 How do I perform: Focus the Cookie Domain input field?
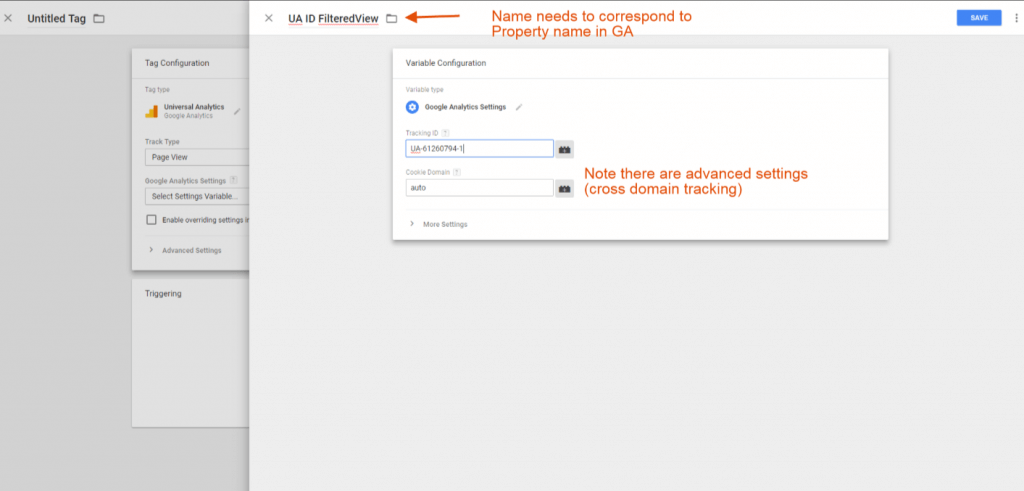(479, 188)
